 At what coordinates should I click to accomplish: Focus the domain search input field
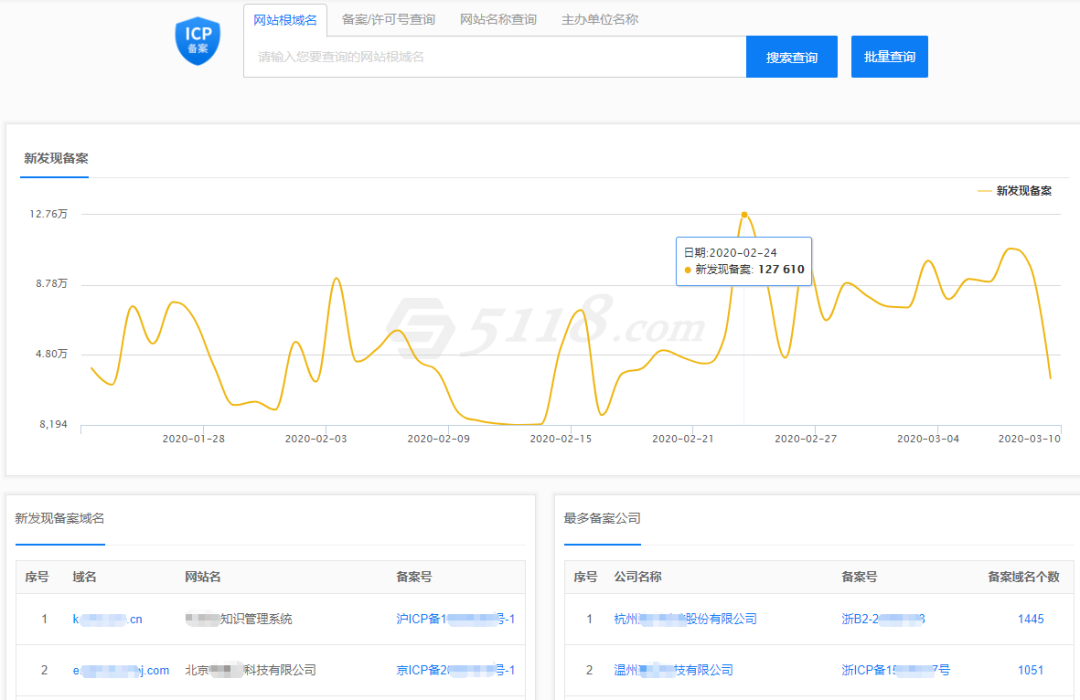pos(495,56)
